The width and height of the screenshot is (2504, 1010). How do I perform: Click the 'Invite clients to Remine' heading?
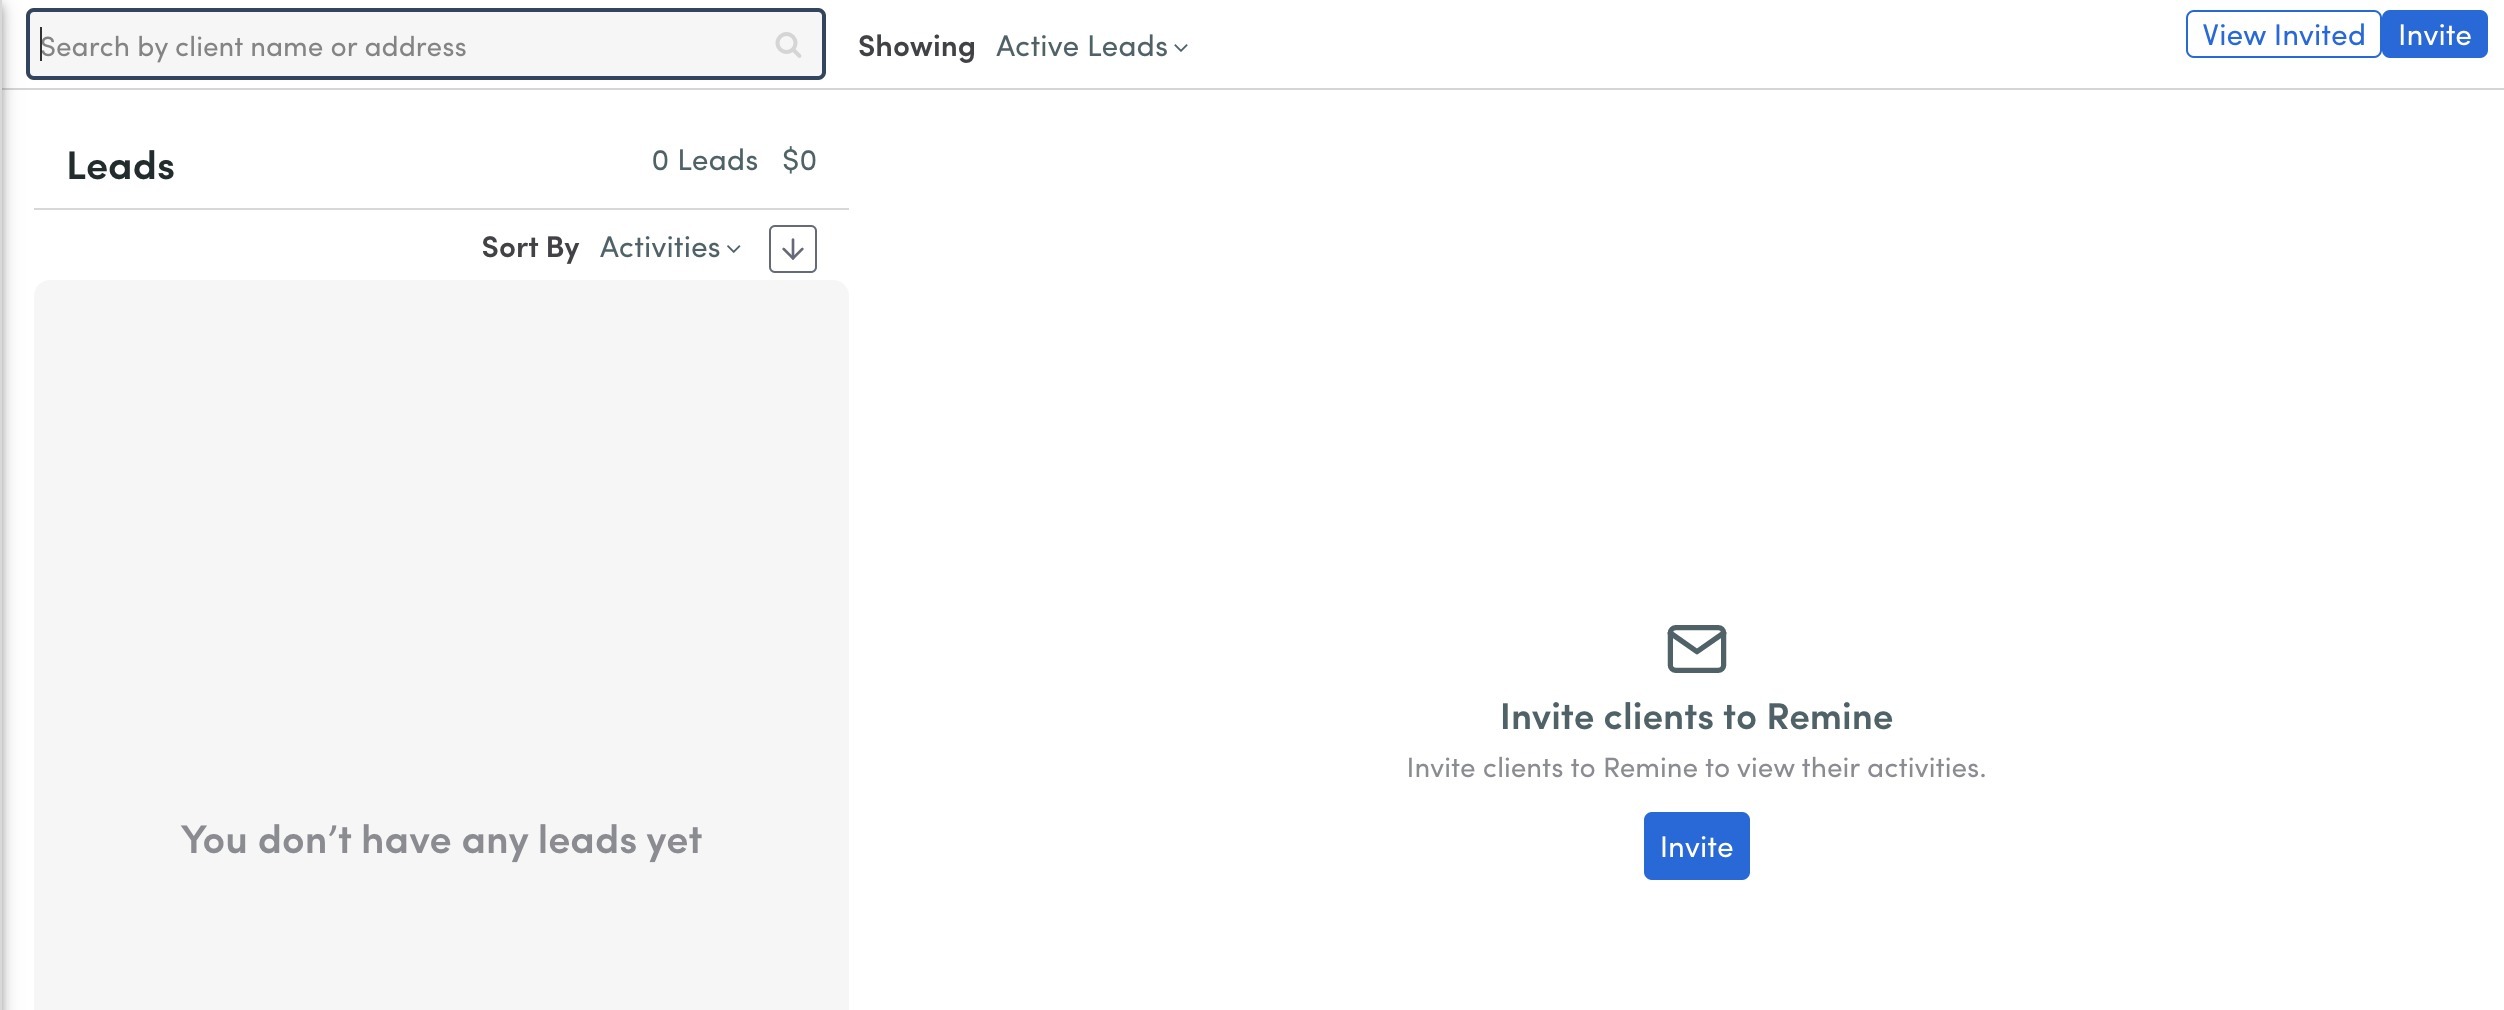[x=1696, y=717]
